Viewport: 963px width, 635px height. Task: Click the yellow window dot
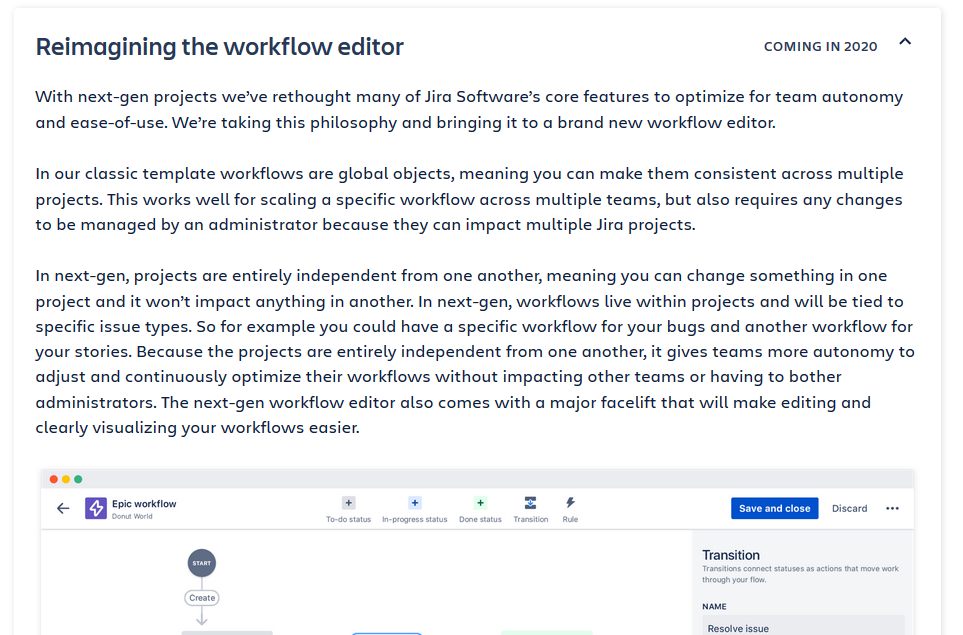[x=66, y=479]
